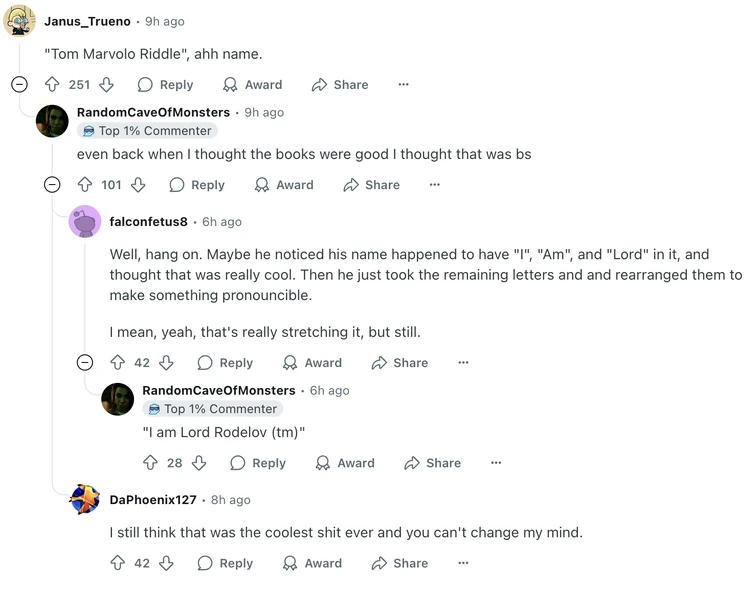The height and width of the screenshot is (591, 755).
Task: Share the "I am Lord Rodelov" comment
Action: 432,463
